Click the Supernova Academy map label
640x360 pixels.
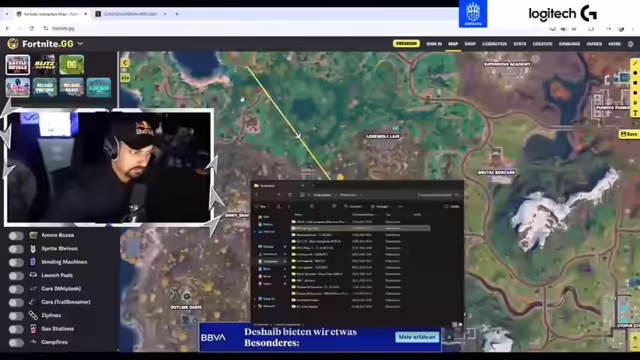coord(507,64)
